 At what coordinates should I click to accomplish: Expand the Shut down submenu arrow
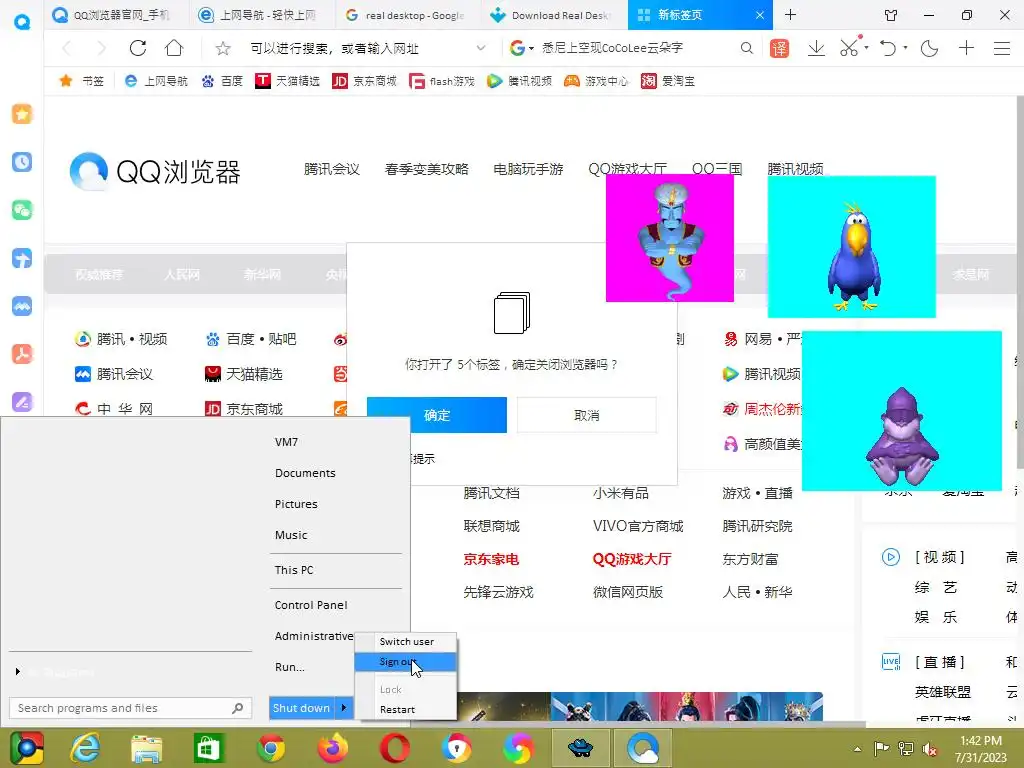pyautogui.click(x=344, y=708)
